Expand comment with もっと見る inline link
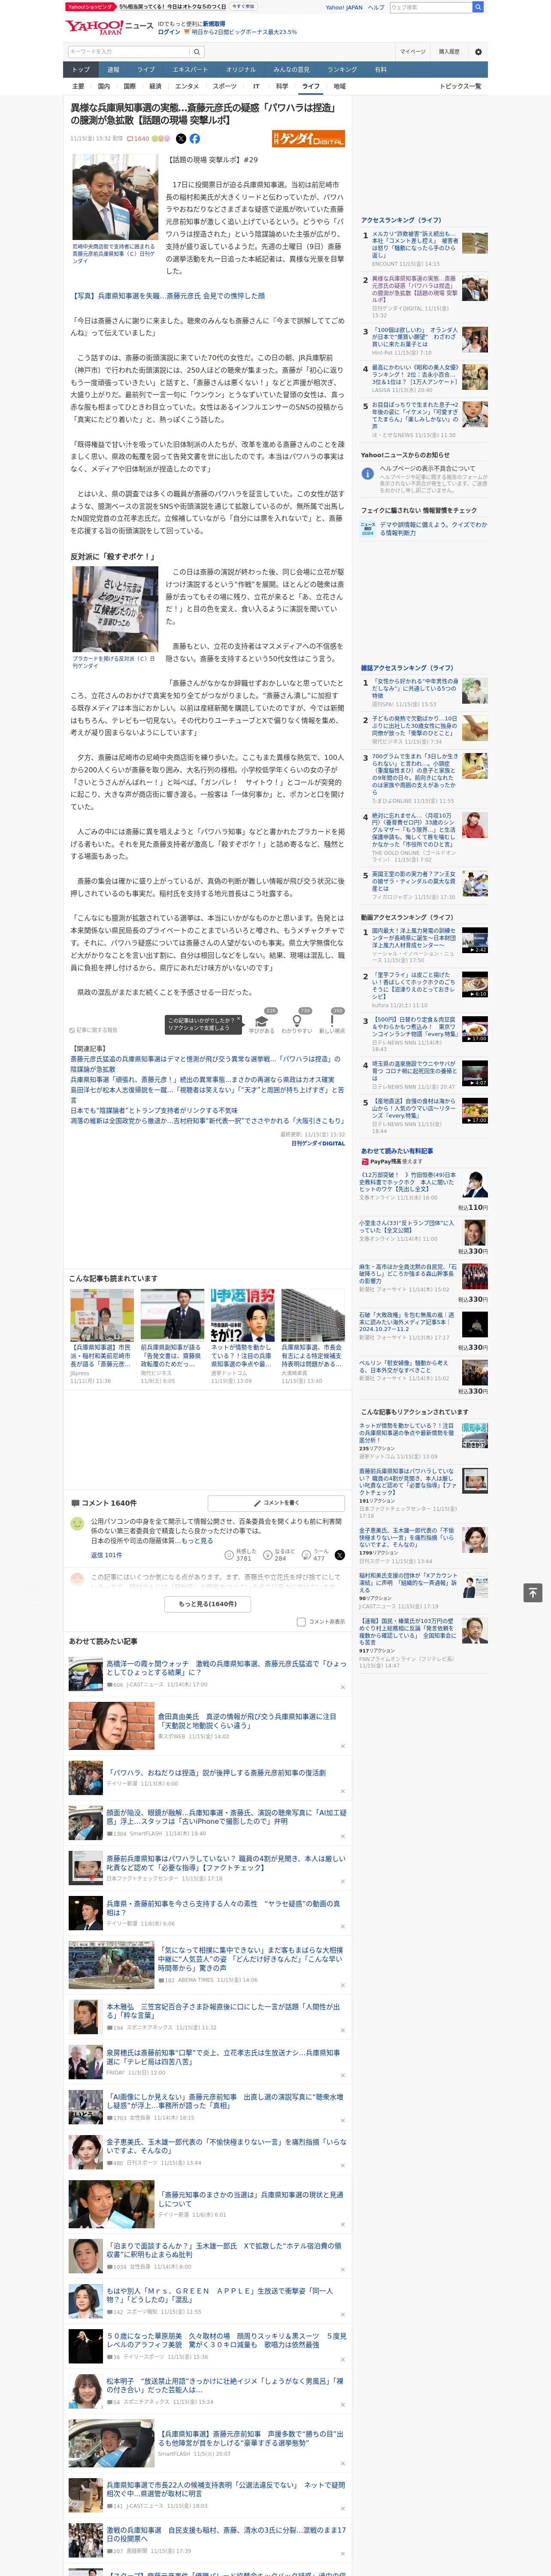Viewport: 551px width, 2576px height. 197,1541
